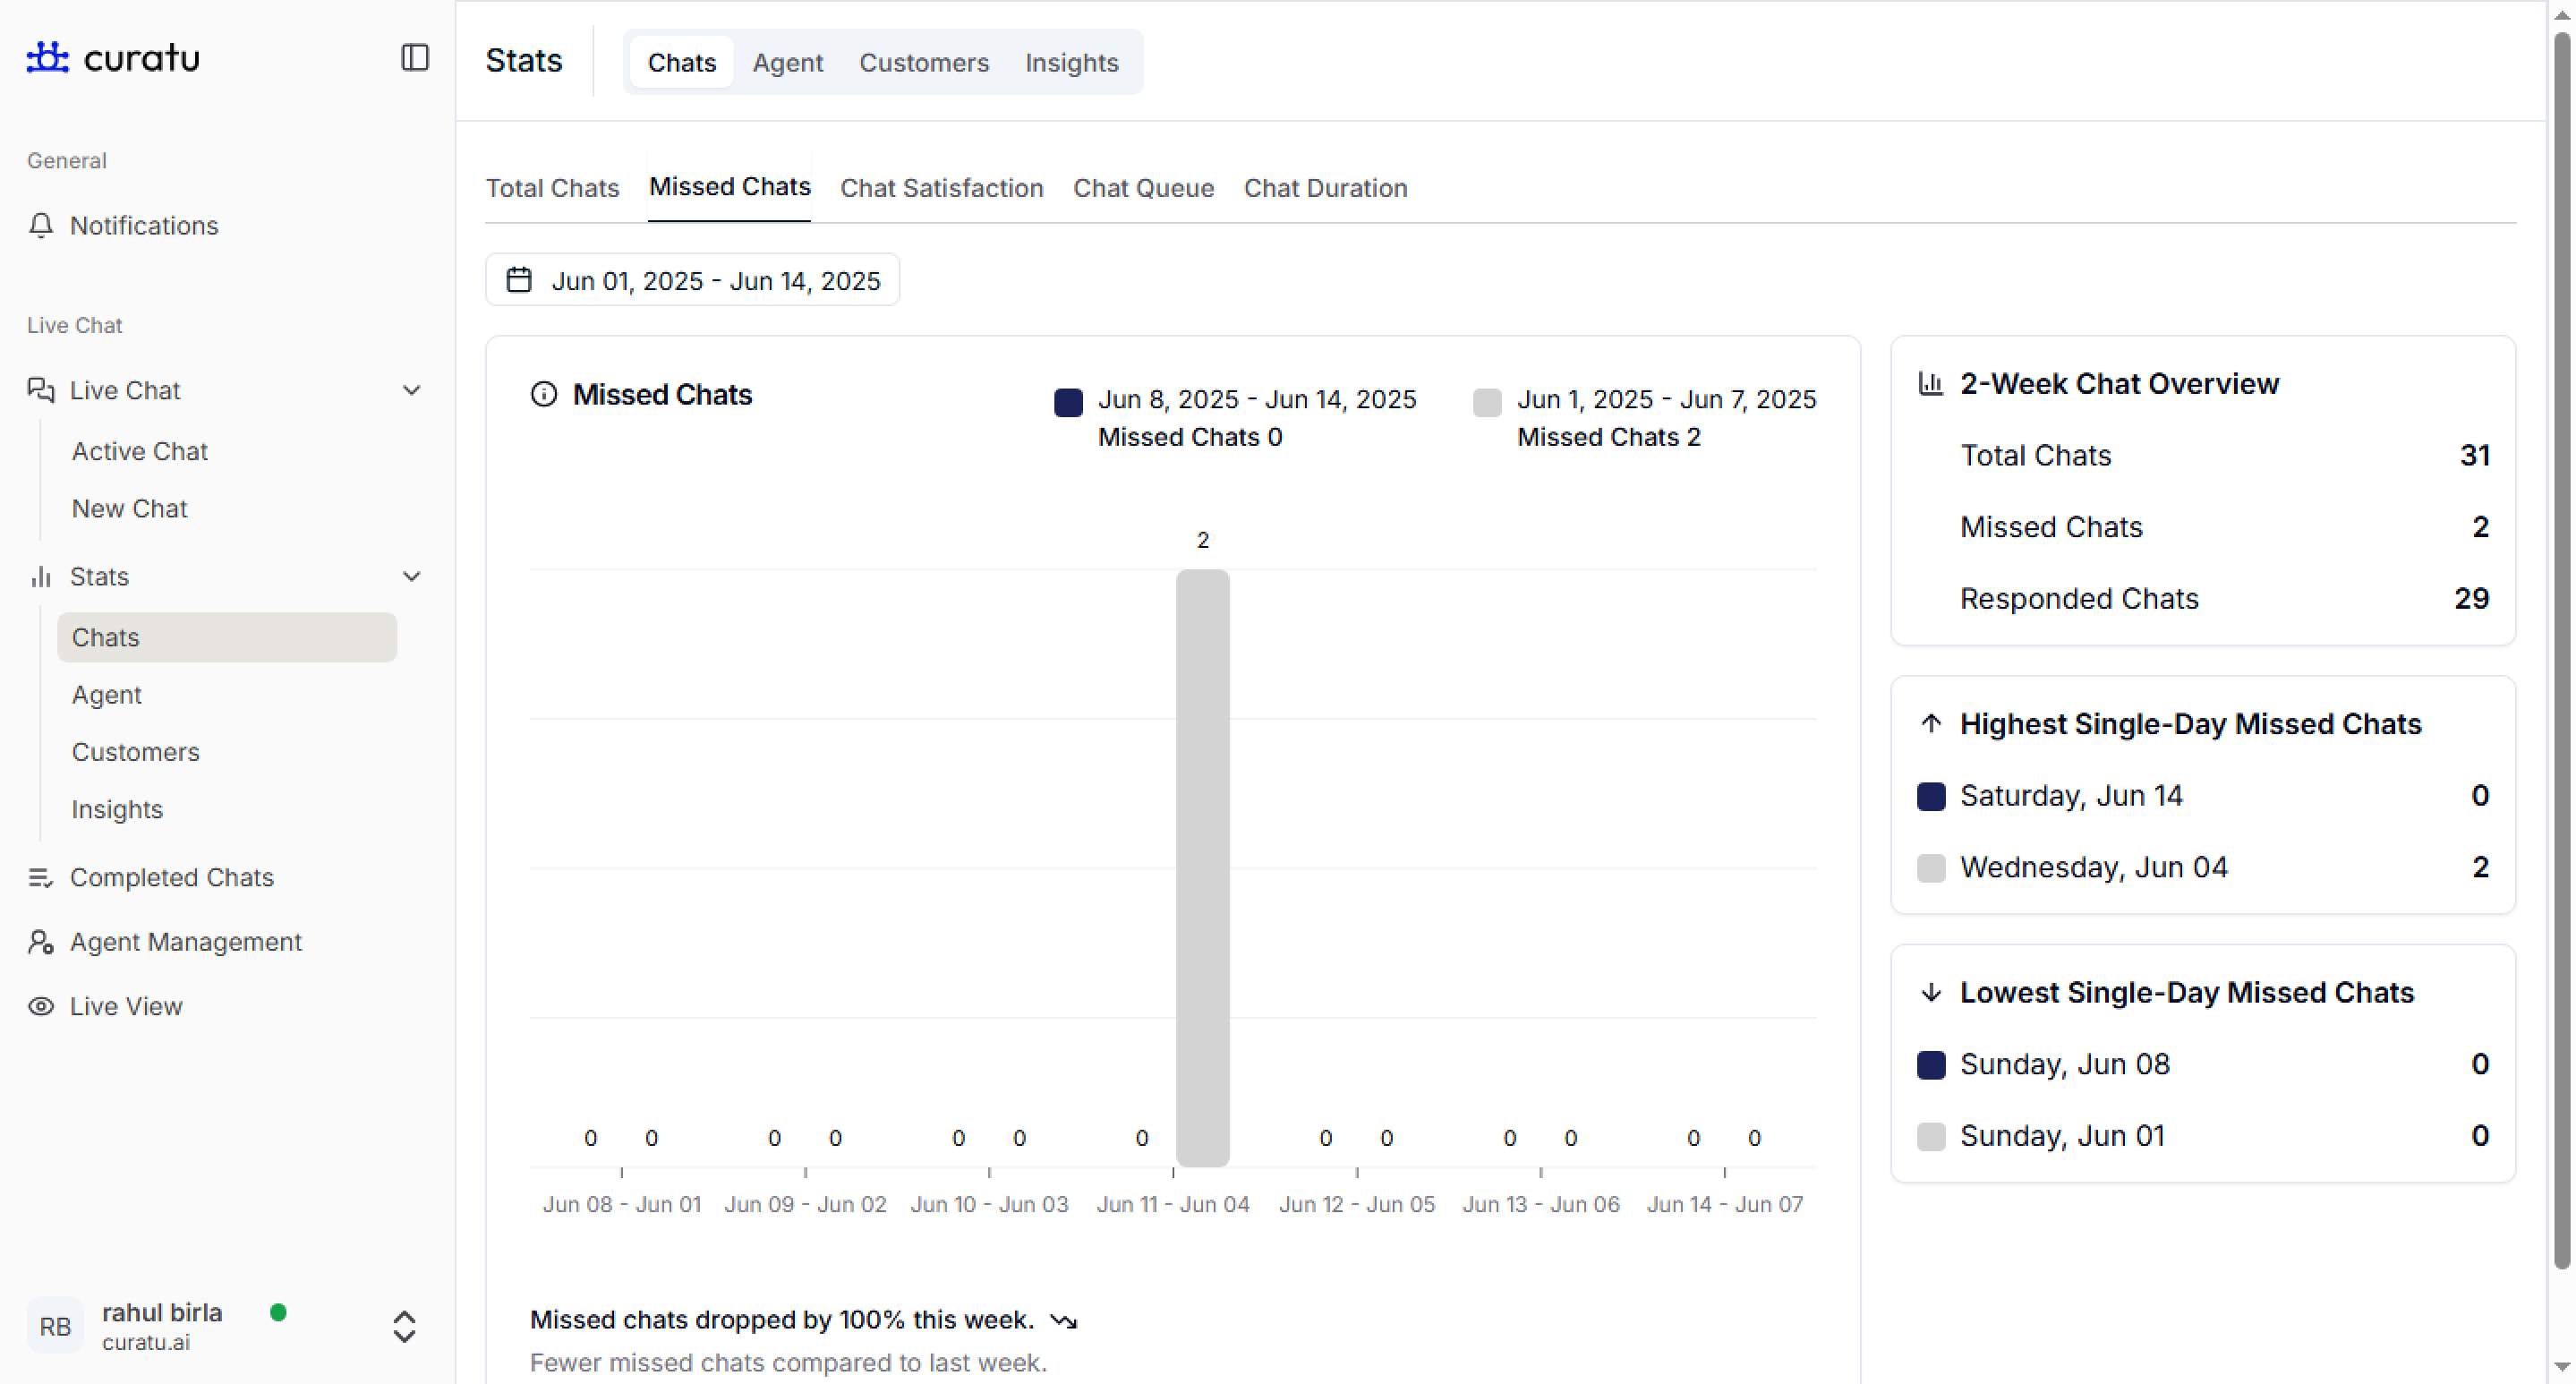The width and height of the screenshot is (2576, 1384).
Task: Click the calendar icon in date picker
Action: click(x=518, y=280)
